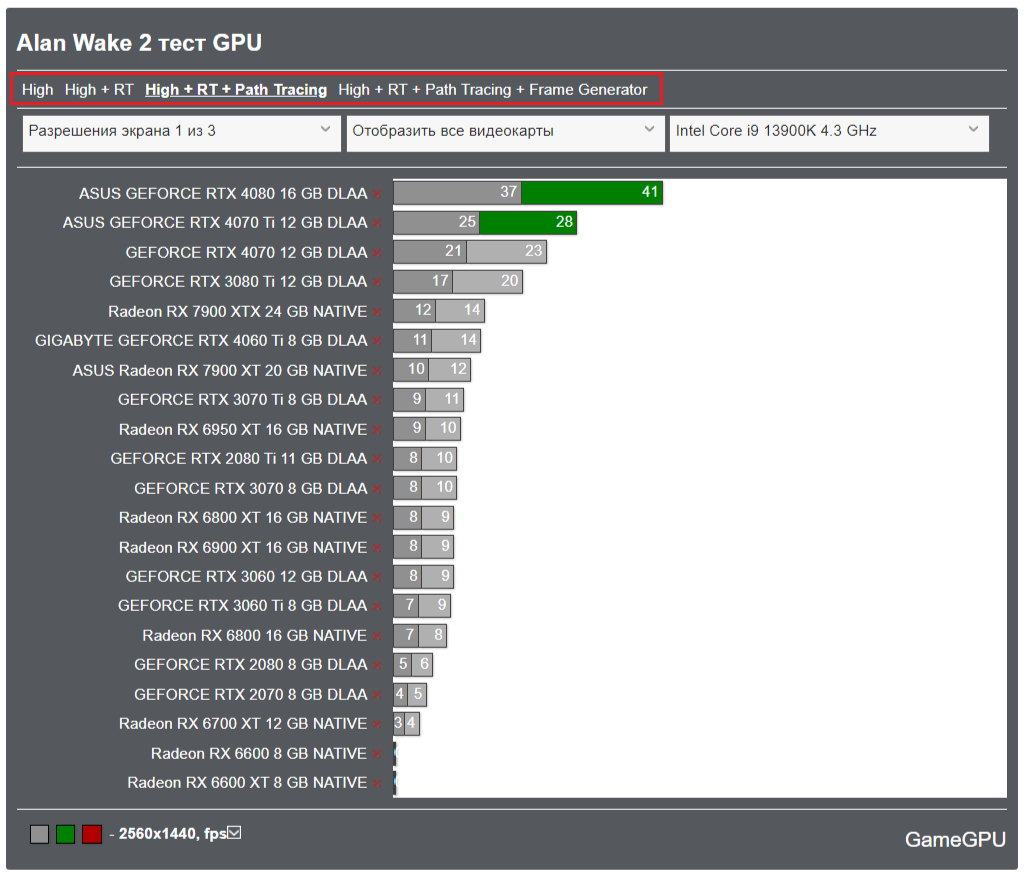
Task: Click the green 28 fps bar for RTX 4070 Ti
Action: click(x=528, y=222)
